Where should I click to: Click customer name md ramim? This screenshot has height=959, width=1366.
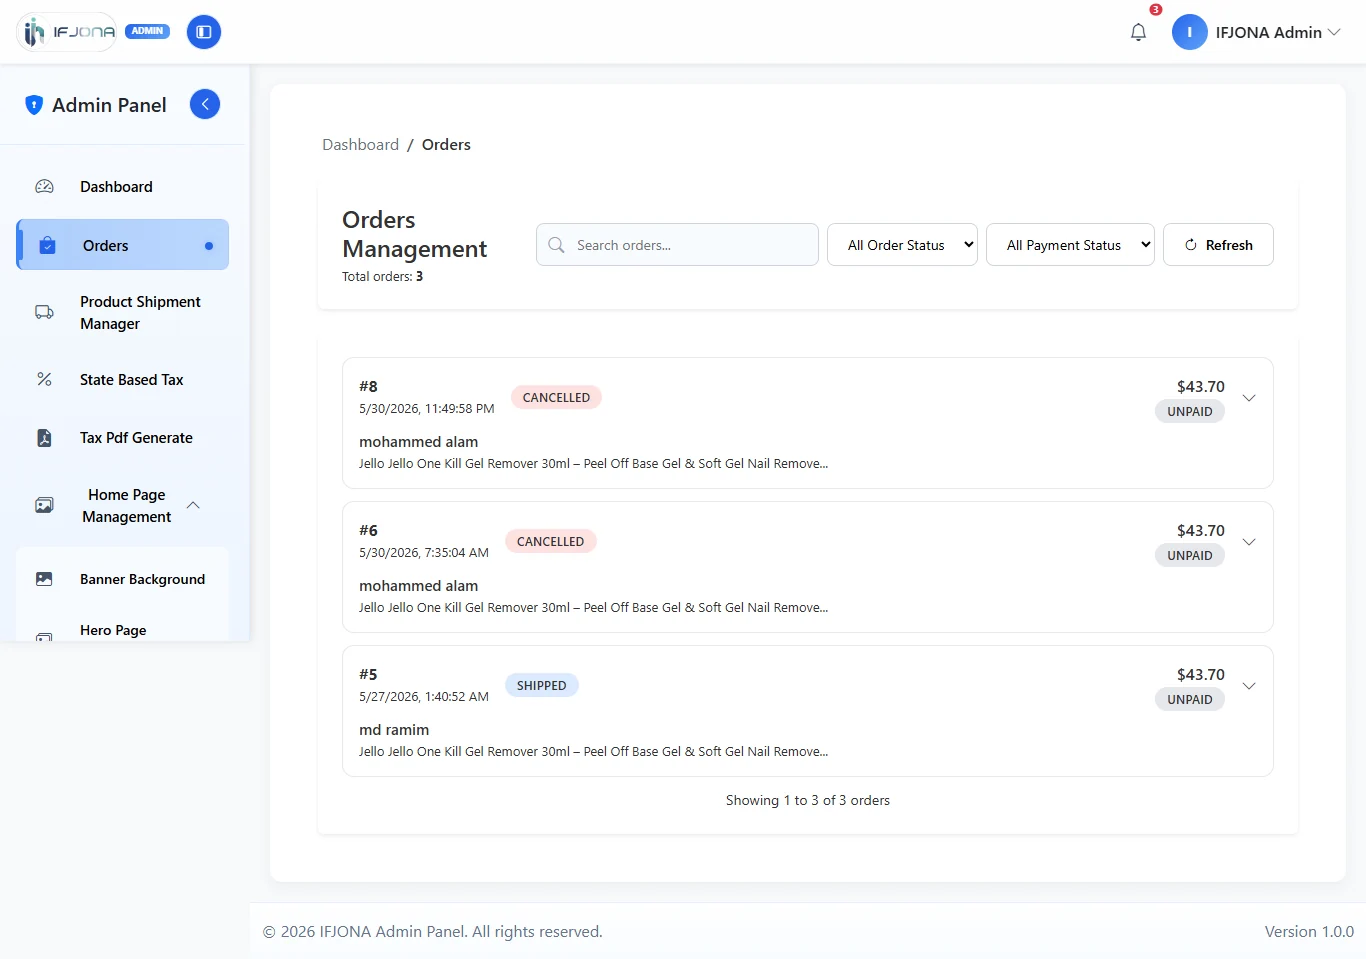coord(394,730)
